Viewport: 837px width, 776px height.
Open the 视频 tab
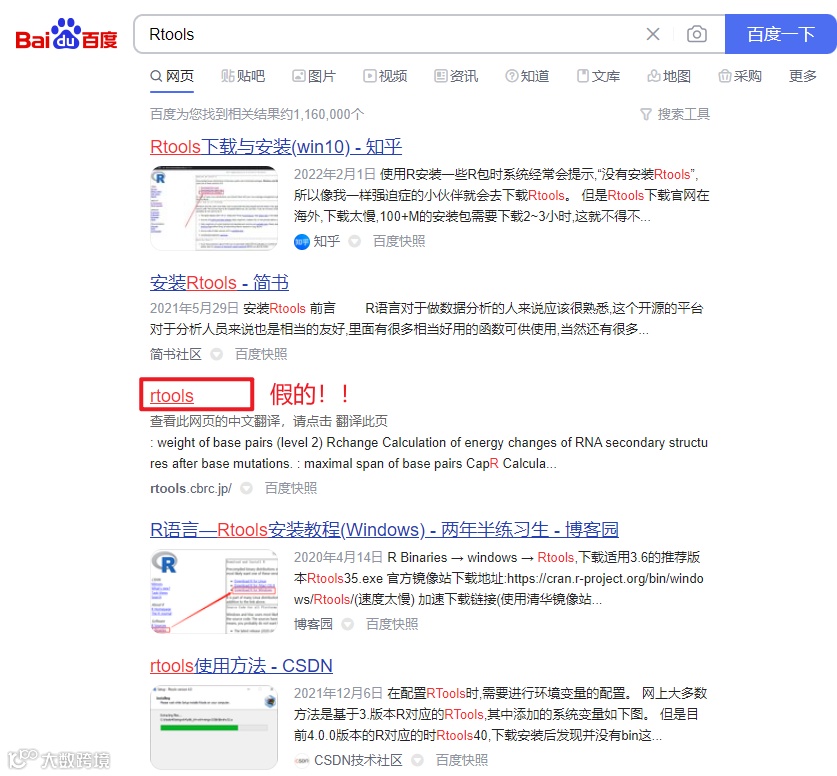click(385, 76)
